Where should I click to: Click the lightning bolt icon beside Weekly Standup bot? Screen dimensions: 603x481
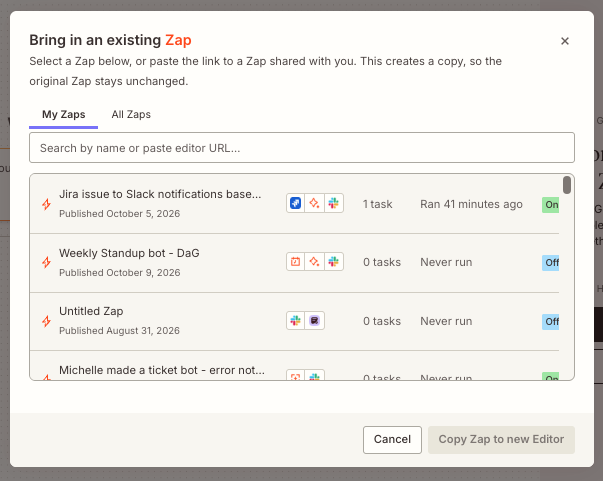tap(47, 263)
